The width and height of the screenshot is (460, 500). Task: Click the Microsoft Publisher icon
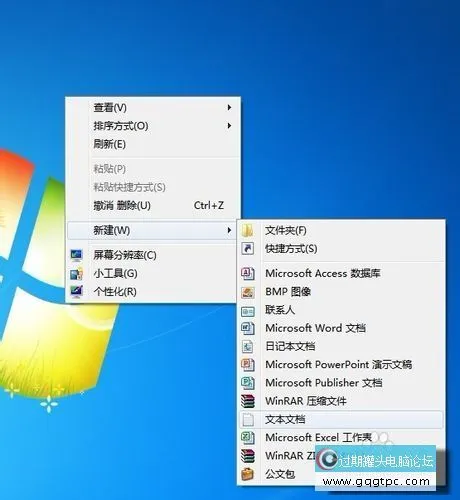coord(248,383)
